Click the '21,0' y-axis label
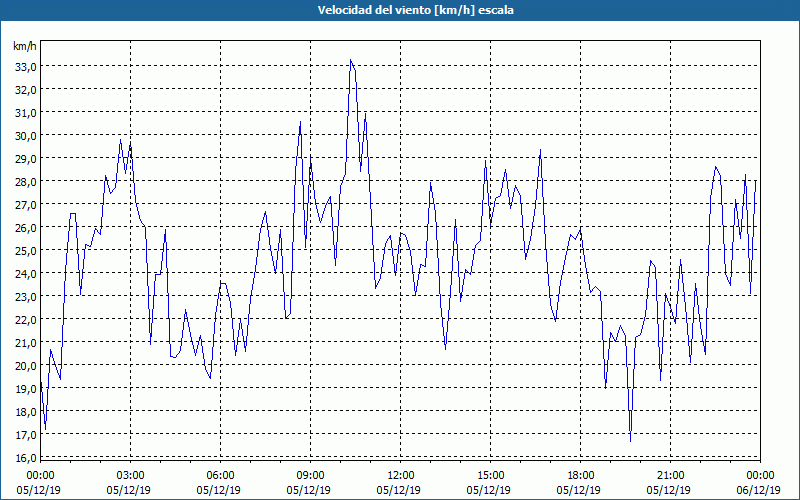The image size is (800, 500). [25, 342]
